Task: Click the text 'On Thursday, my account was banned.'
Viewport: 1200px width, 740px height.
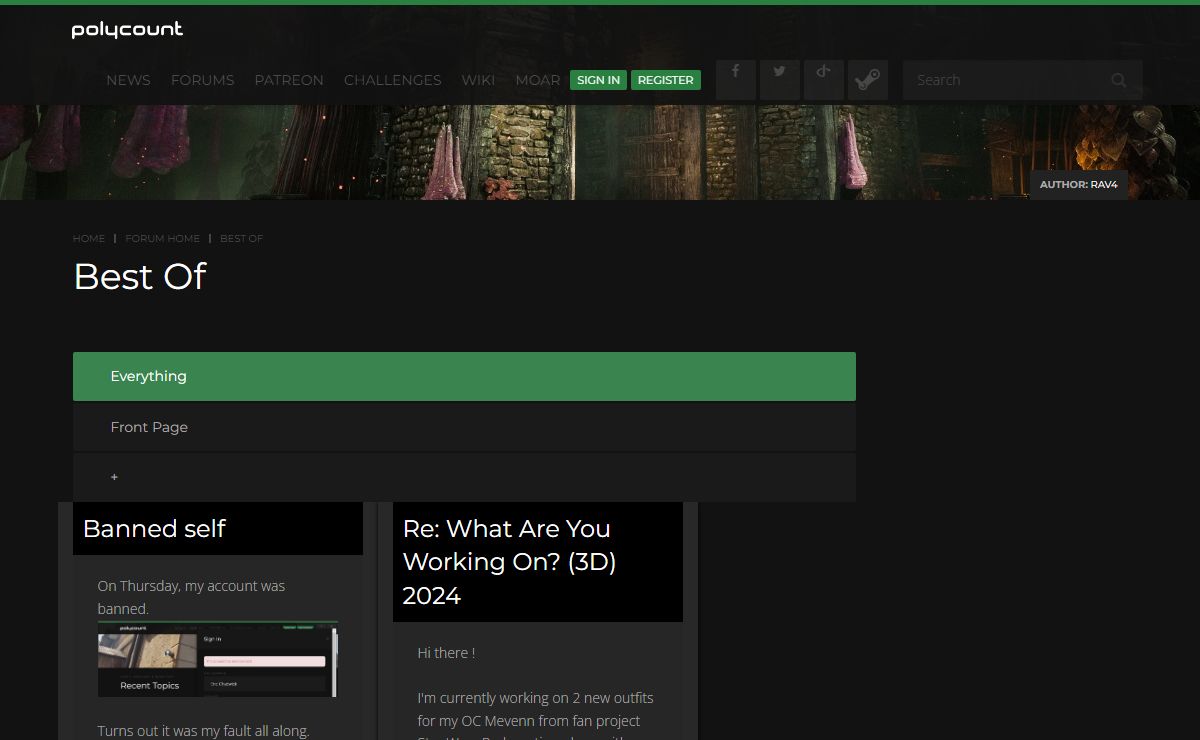Action: point(191,597)
